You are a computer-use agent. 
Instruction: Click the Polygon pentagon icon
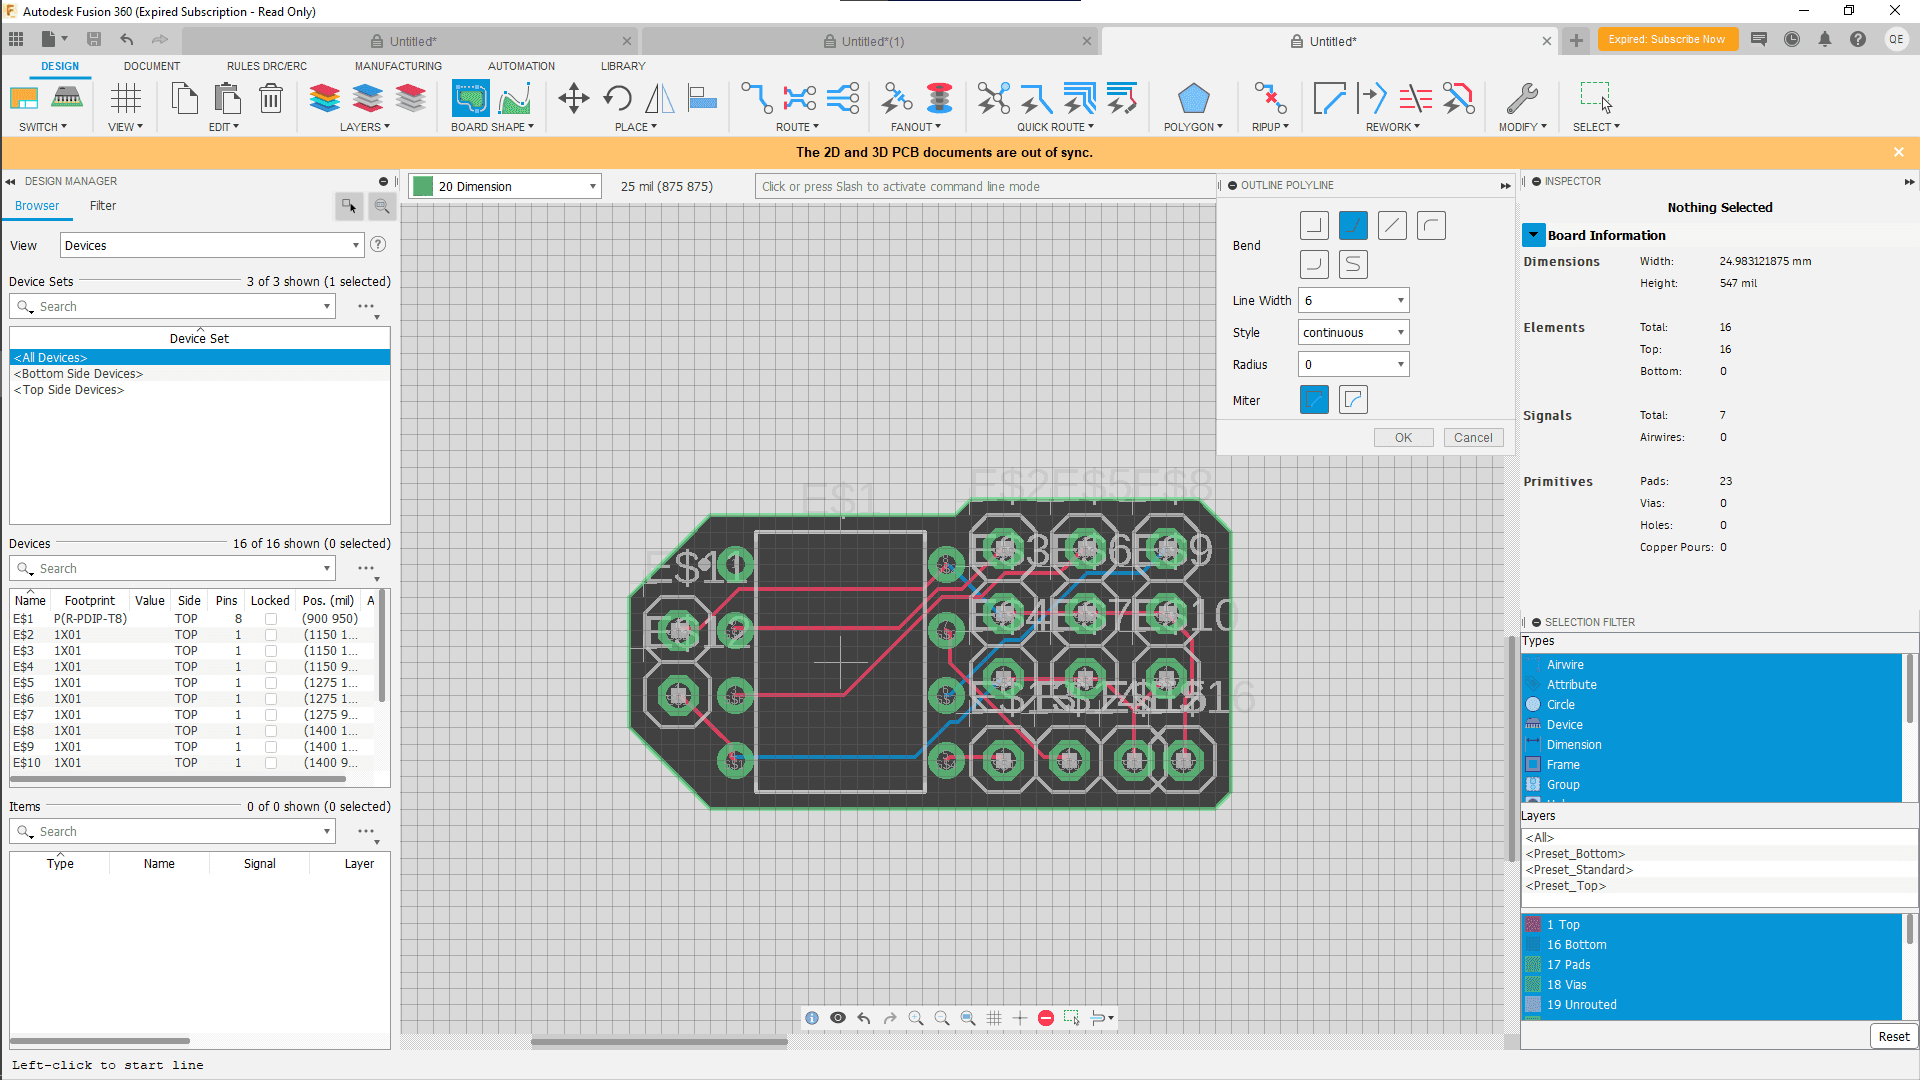point(1193,98)
